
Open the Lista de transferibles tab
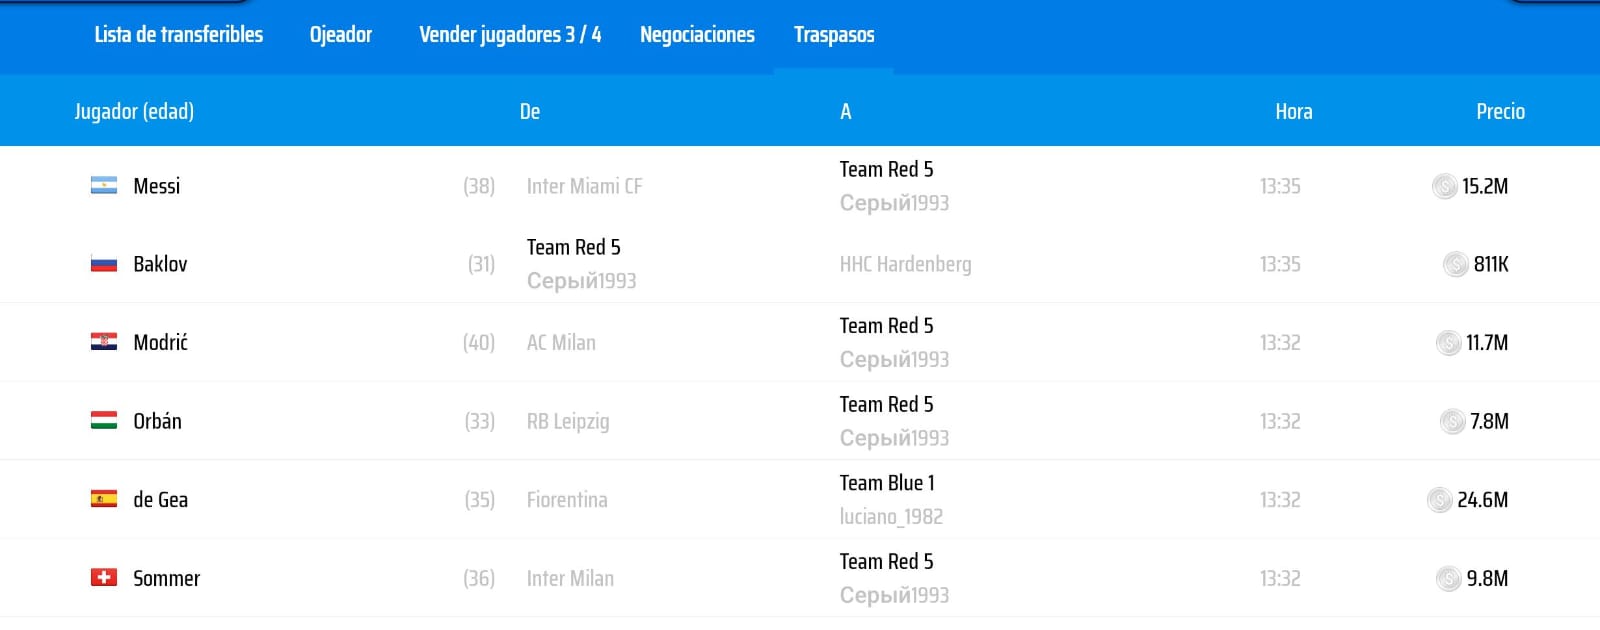(x=178, y=35)
